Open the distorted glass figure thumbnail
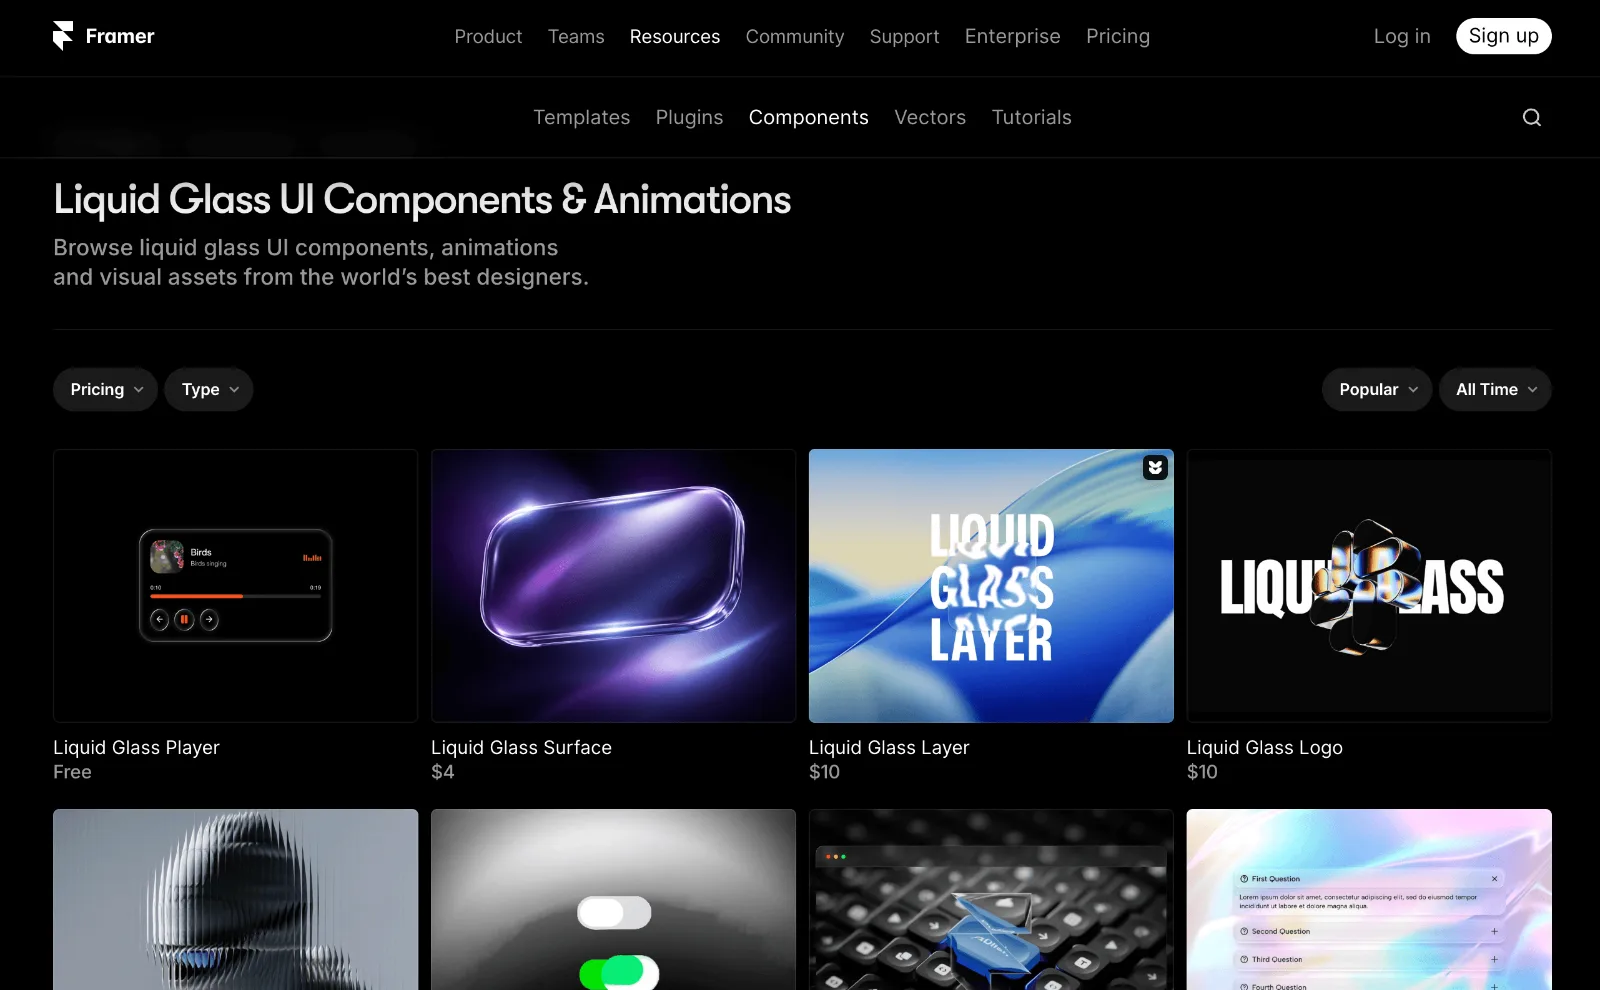Screen dimensions: 1600x990 coord(236,900)
